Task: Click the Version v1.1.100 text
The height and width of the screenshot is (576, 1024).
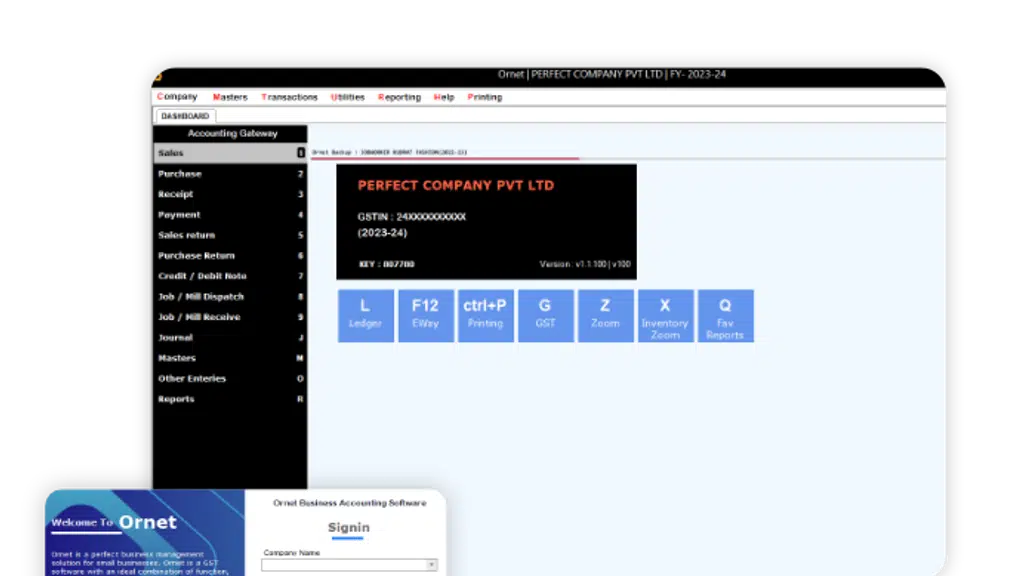Action: point(584,264)
